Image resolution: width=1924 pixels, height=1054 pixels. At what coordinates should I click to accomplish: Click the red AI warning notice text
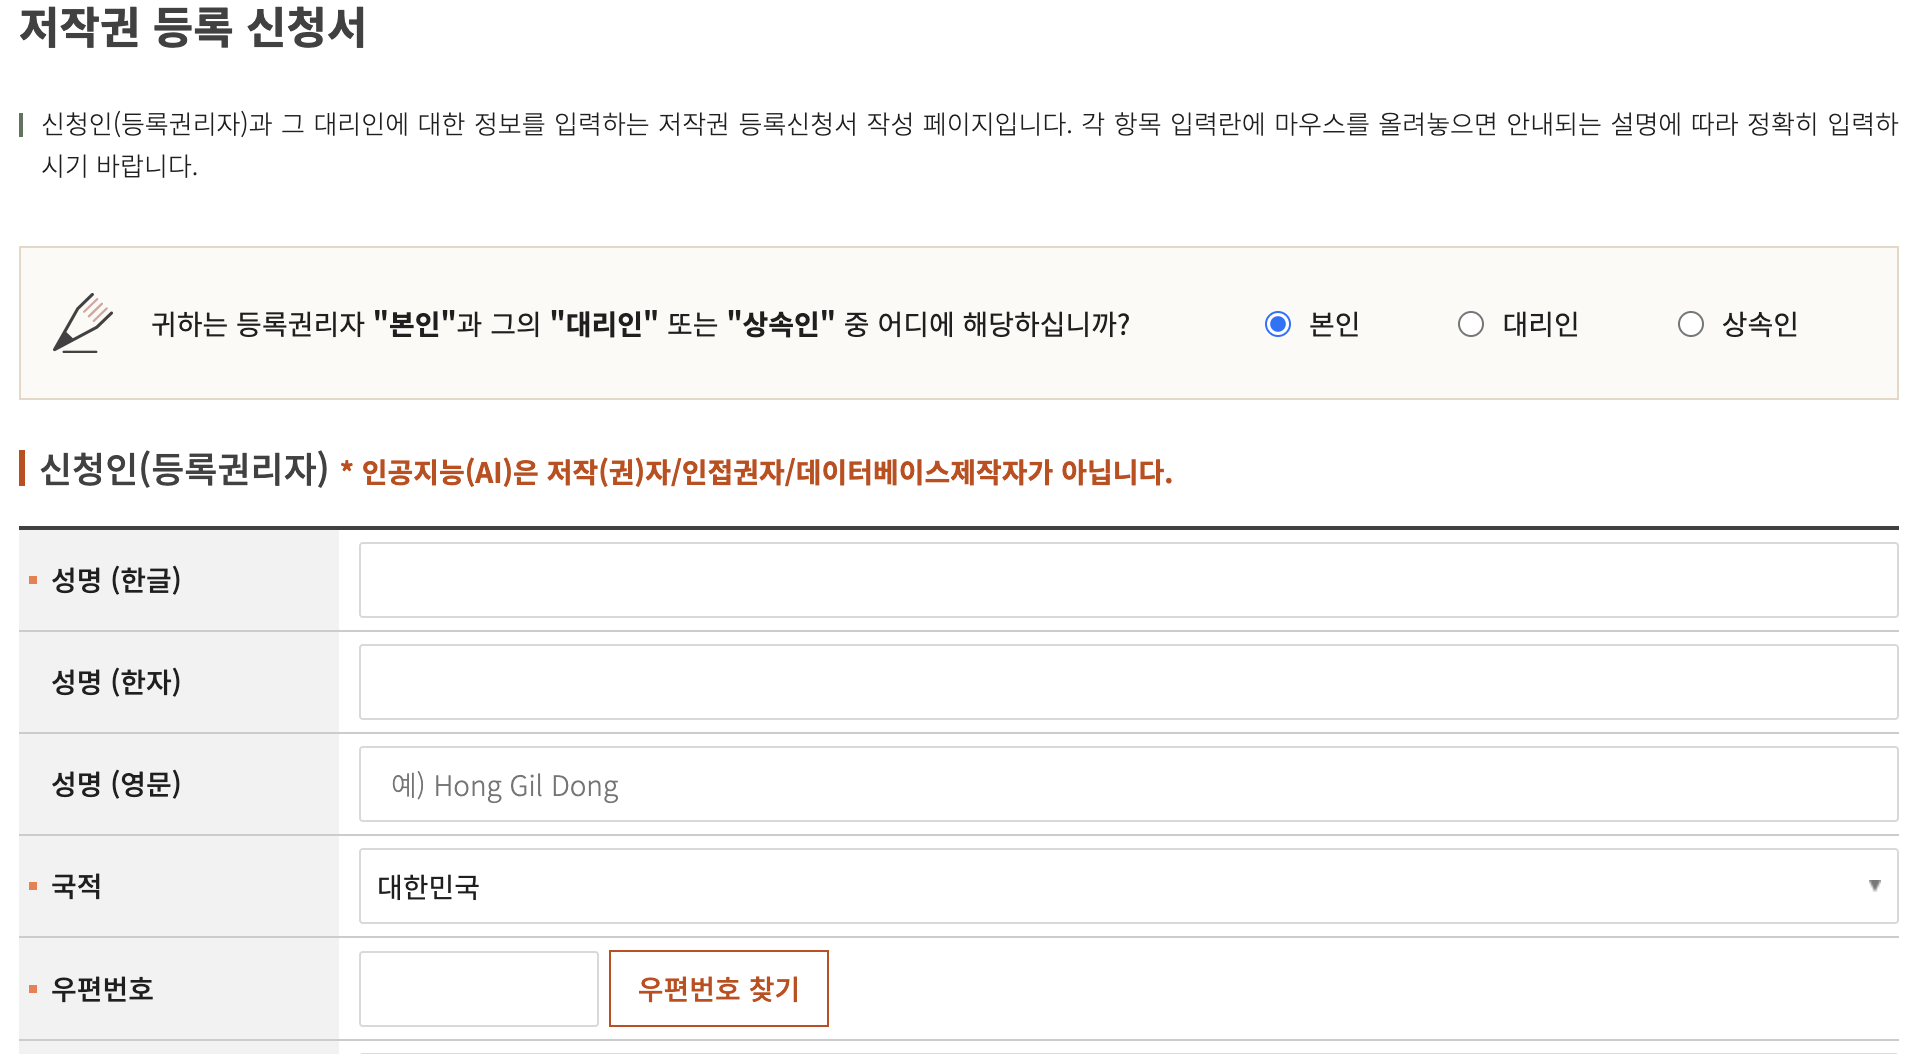[x=758, y=474]
